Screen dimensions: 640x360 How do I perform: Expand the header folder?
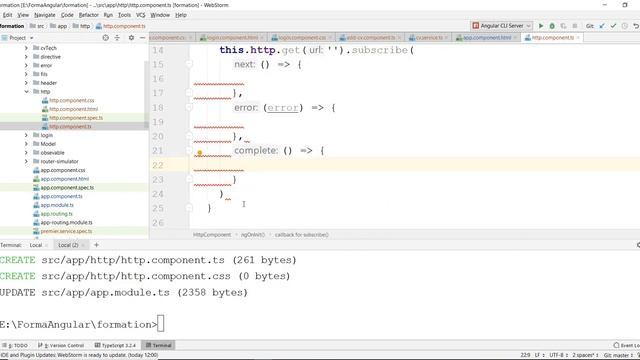[26, 83]
